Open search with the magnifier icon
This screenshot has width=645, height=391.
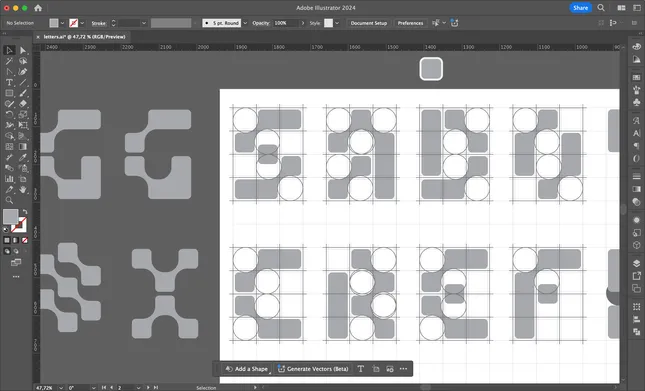(x=601, y=8)
